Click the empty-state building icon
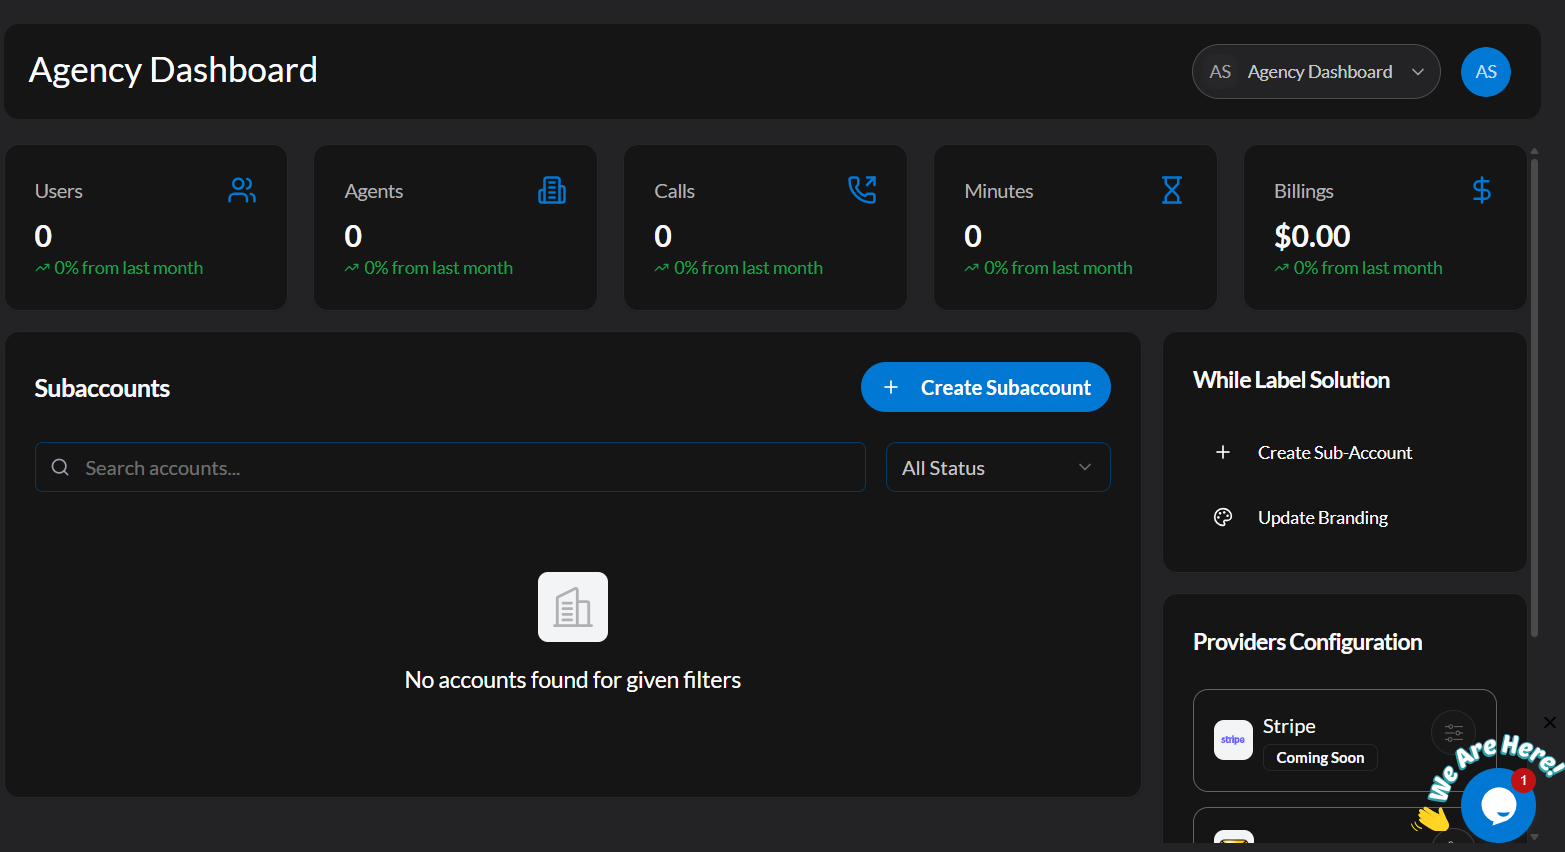 pyautogui.click(x=573, y=607)
